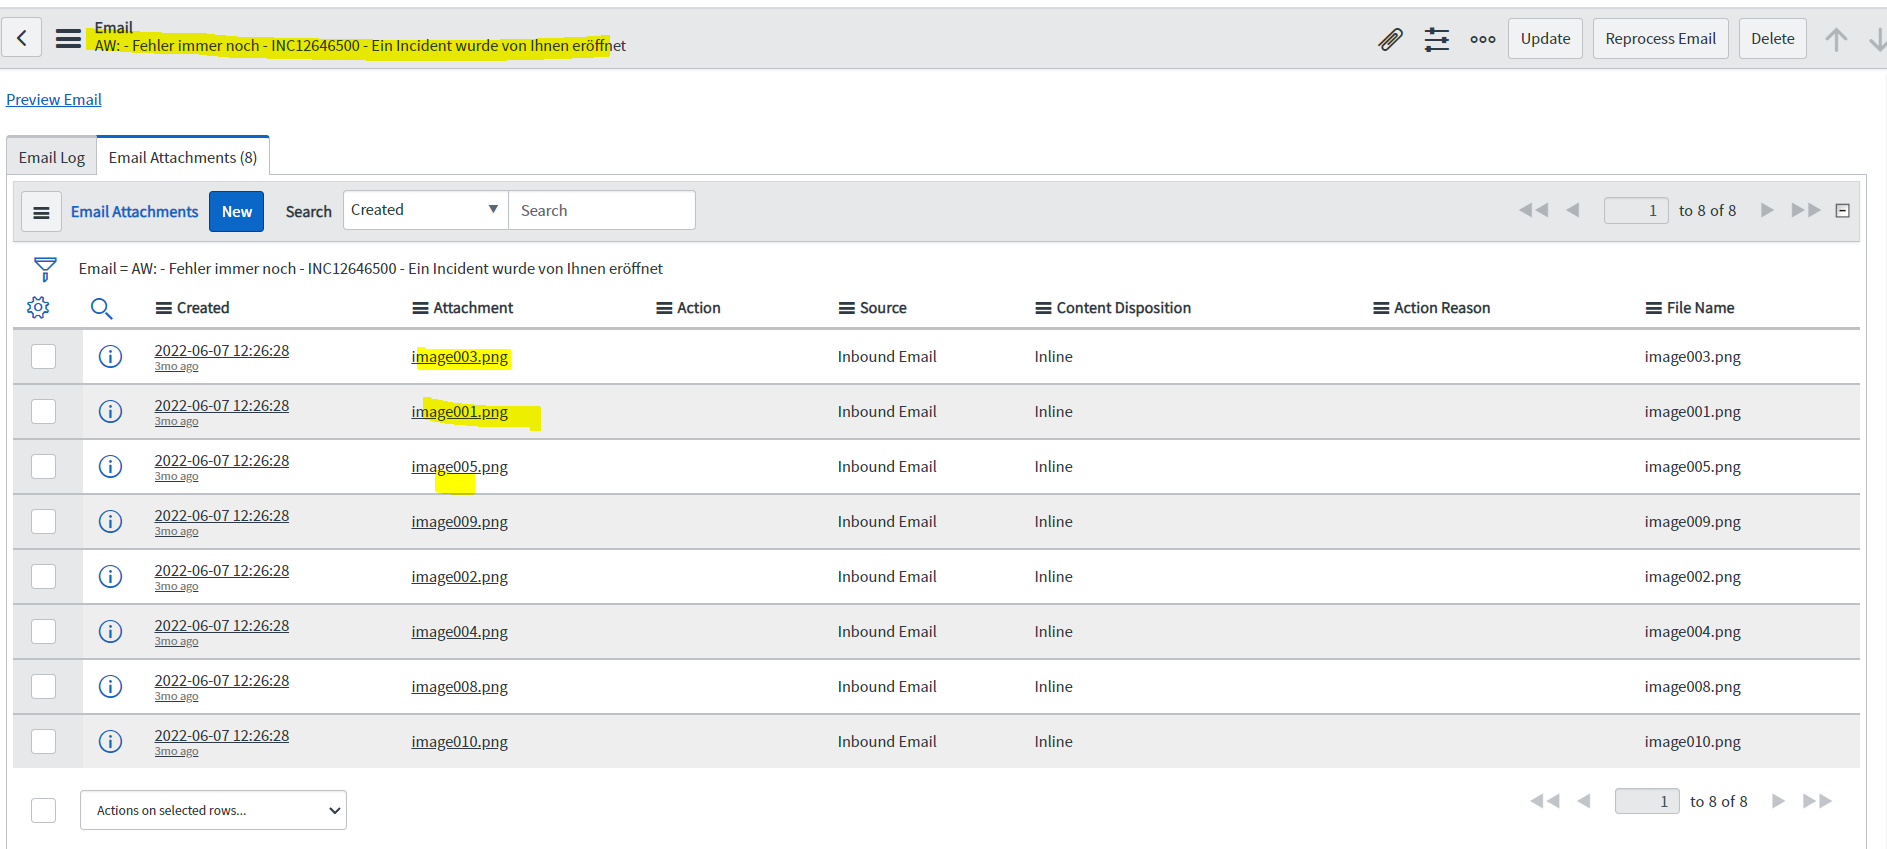Image resolution: width=1887 pixels, height=849 pixels.
Task: Open File Name column header menu
Action: pos(1654,308)
